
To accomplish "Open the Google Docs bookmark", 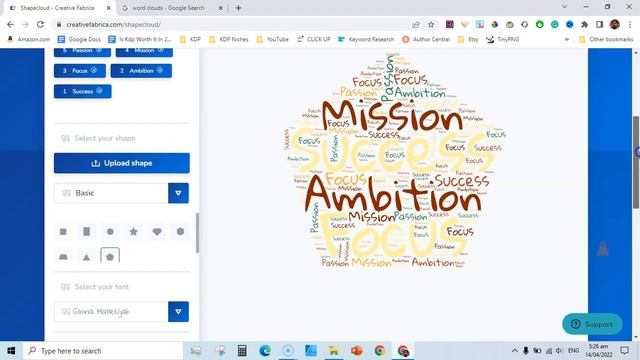I will (80, 39).
